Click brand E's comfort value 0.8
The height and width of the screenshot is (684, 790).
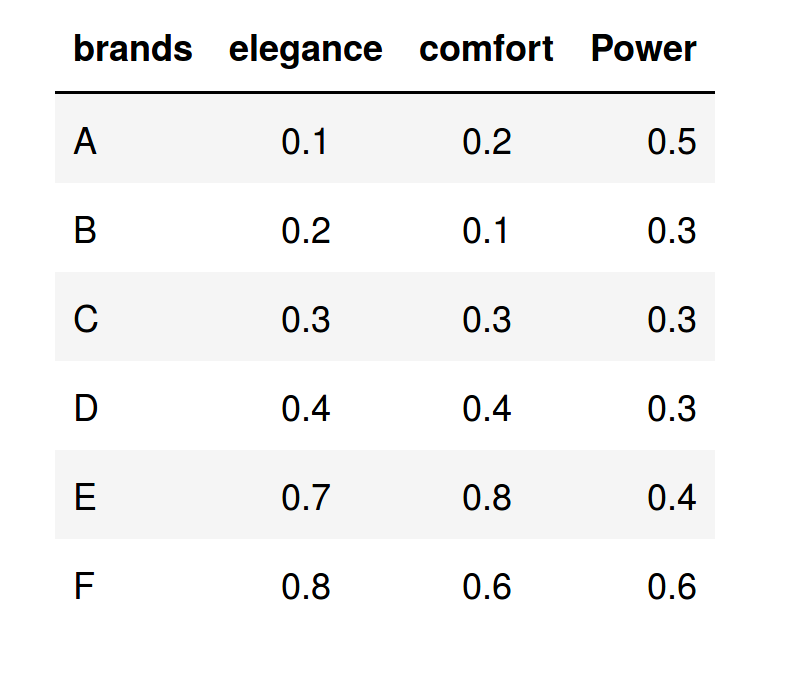[486, 498]
